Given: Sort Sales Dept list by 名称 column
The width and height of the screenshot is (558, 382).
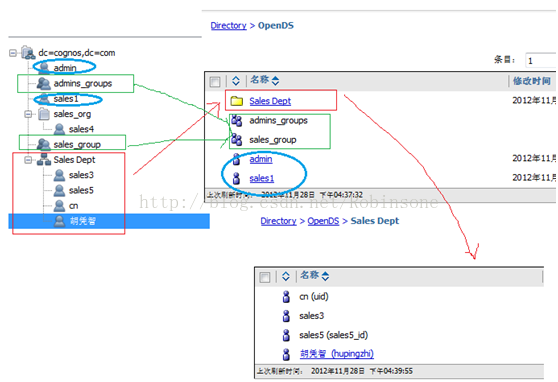Looking at the screenshot, I should (x=314, y=276).
